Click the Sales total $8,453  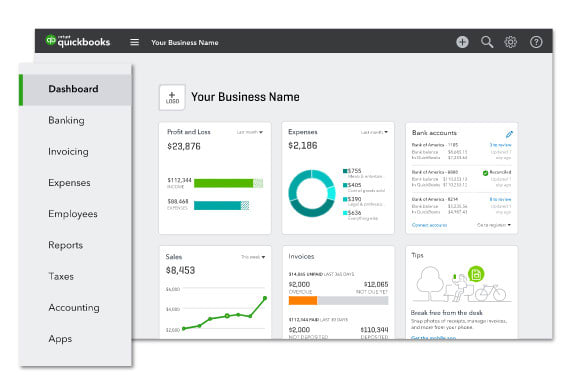(x=180, y=271)
